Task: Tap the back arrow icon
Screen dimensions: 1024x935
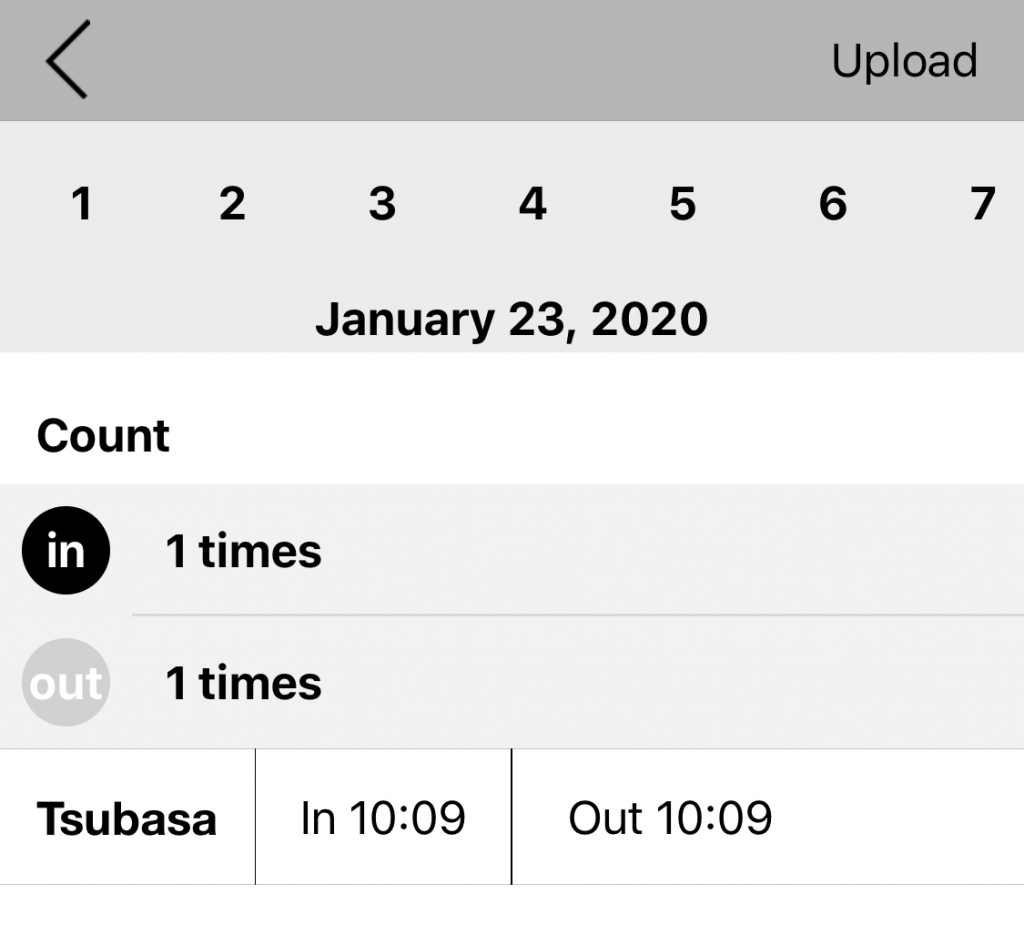Action: [67, 60]
